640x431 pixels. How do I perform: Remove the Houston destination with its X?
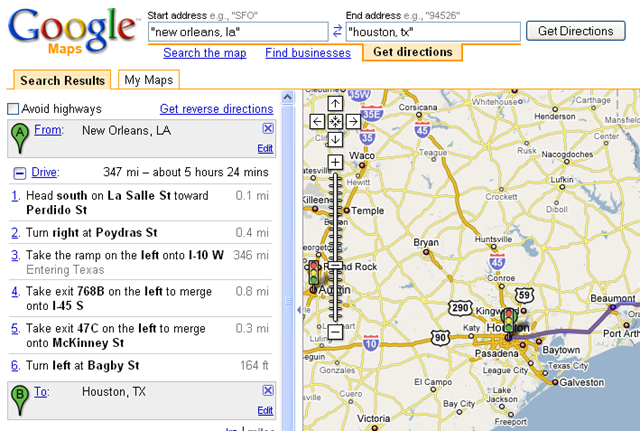click(267, 391)
